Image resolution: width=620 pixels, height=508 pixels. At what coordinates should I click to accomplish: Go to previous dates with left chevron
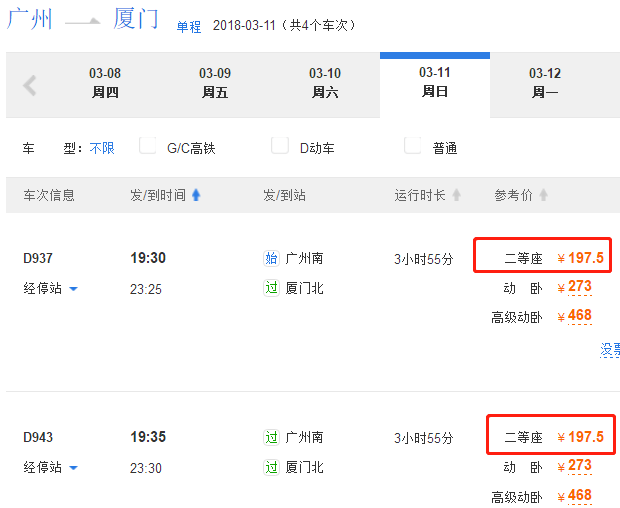[x=30, y=85]
